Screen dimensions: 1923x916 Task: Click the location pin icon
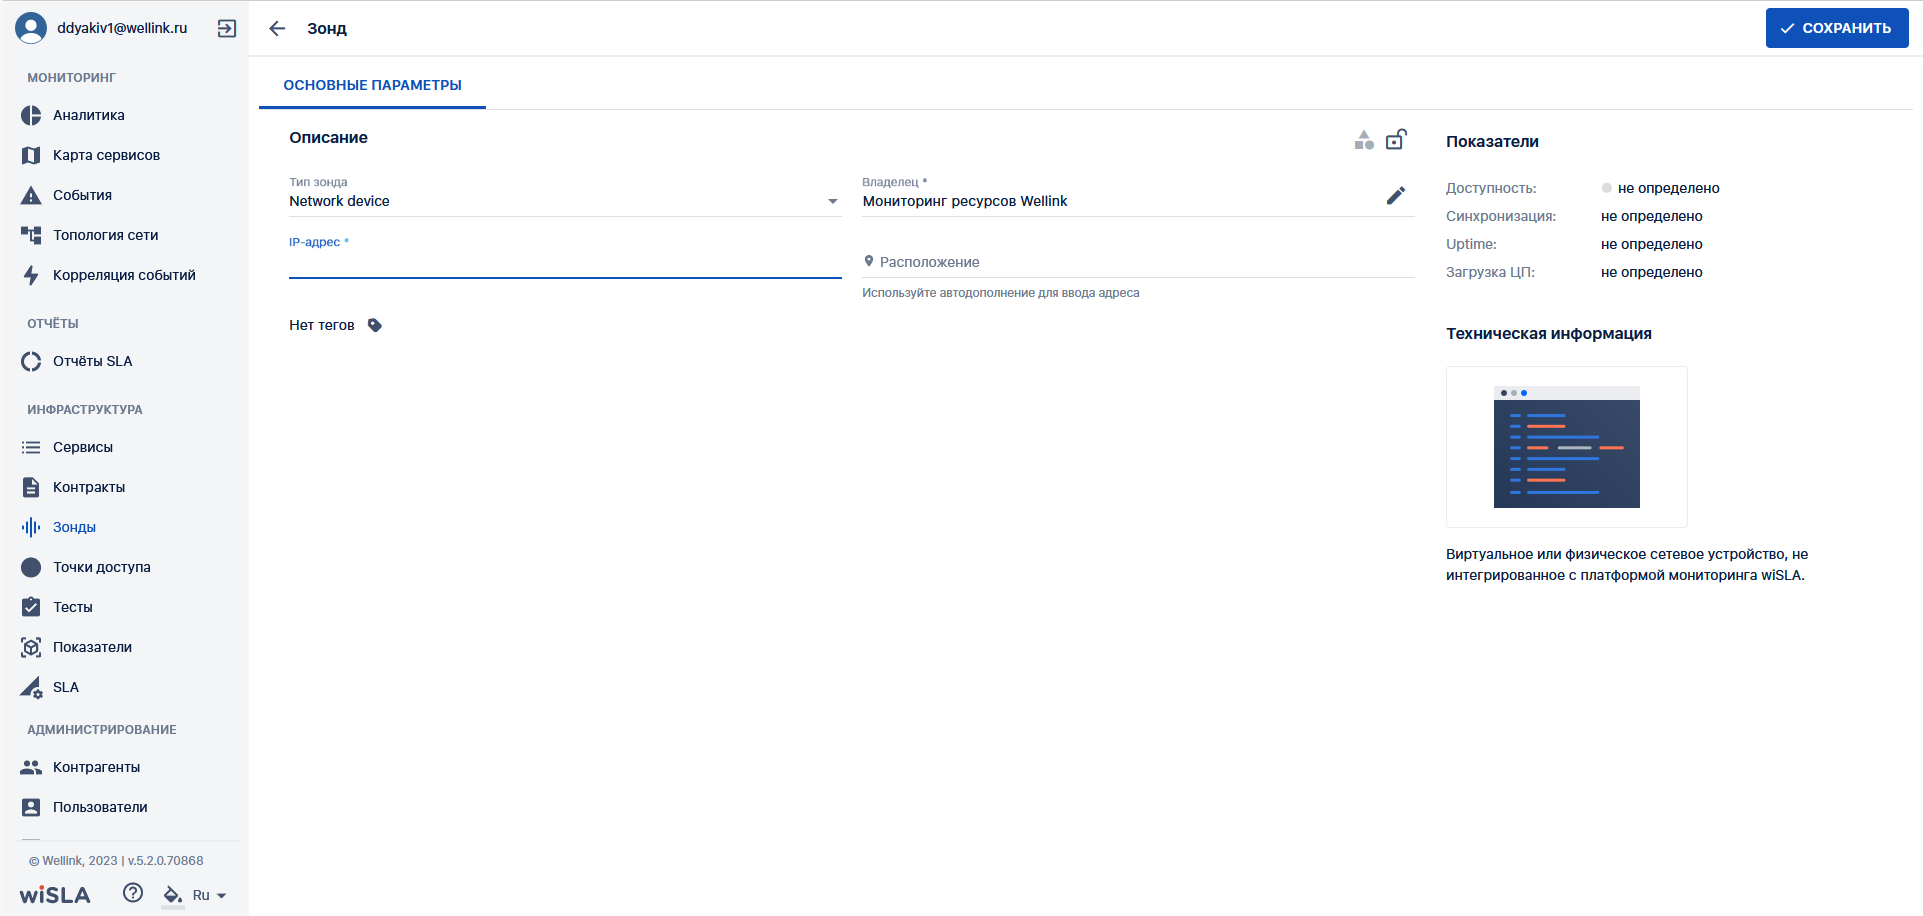pyautogui.click(x=869, y=261)
